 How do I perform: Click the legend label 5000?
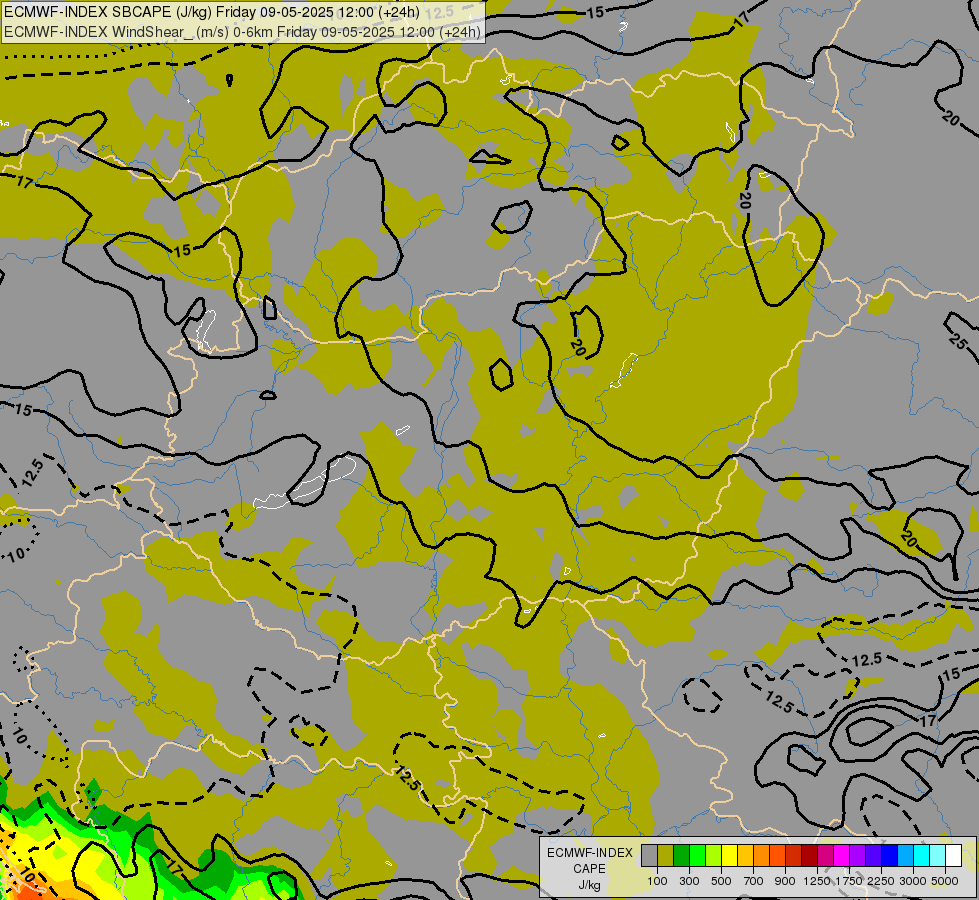[x=945, y=881]
